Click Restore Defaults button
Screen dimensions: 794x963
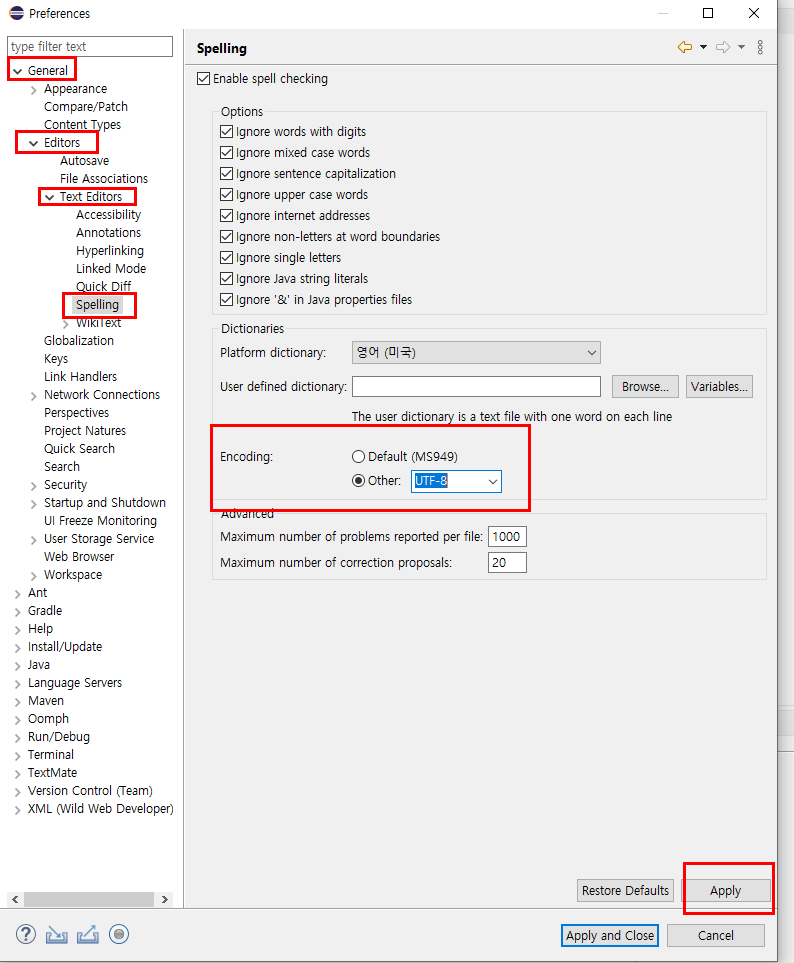point(625,891)
